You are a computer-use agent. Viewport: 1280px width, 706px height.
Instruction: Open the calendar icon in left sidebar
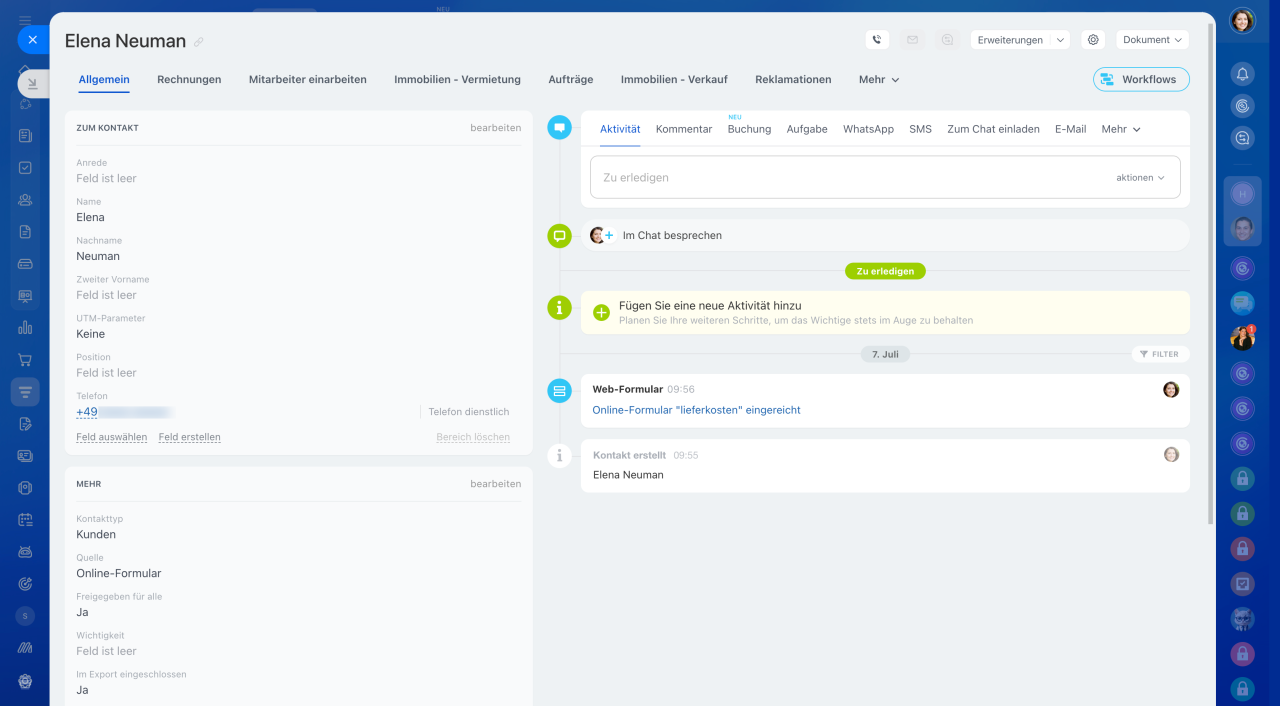(x=25, y=520)
